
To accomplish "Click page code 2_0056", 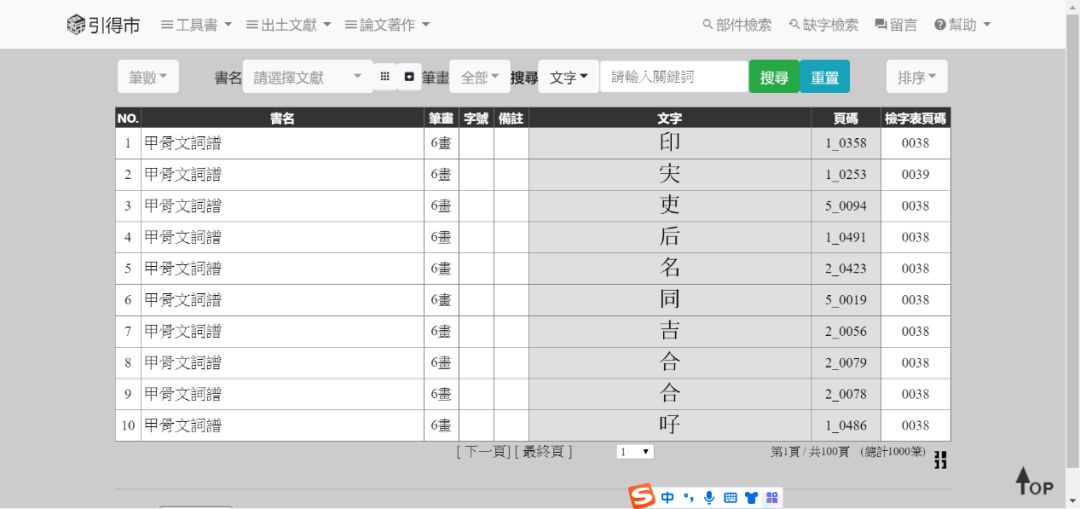I will (x=846, y=332).
